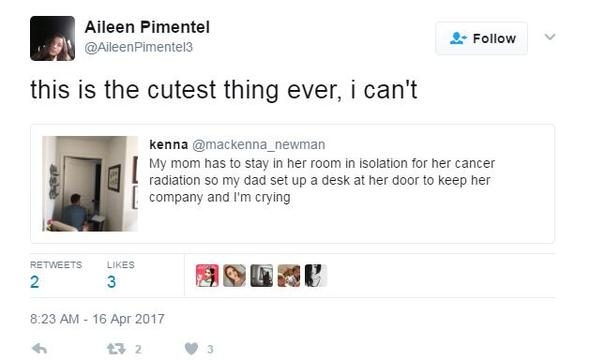The width and height of the screenshot is (590, 360).
Task: Show the list of 3 likes
Action: click(120, 275)
